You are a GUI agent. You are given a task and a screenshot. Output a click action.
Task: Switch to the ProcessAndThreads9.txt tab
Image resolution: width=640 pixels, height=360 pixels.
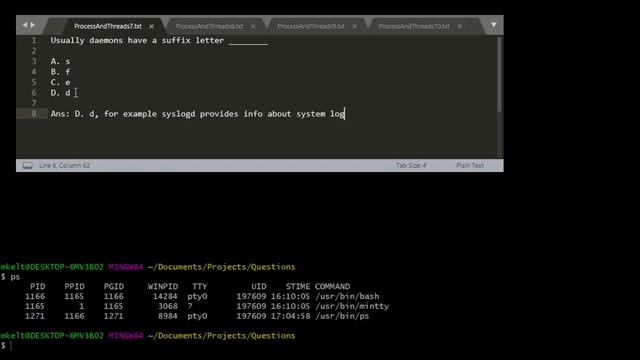pos(311,26)
